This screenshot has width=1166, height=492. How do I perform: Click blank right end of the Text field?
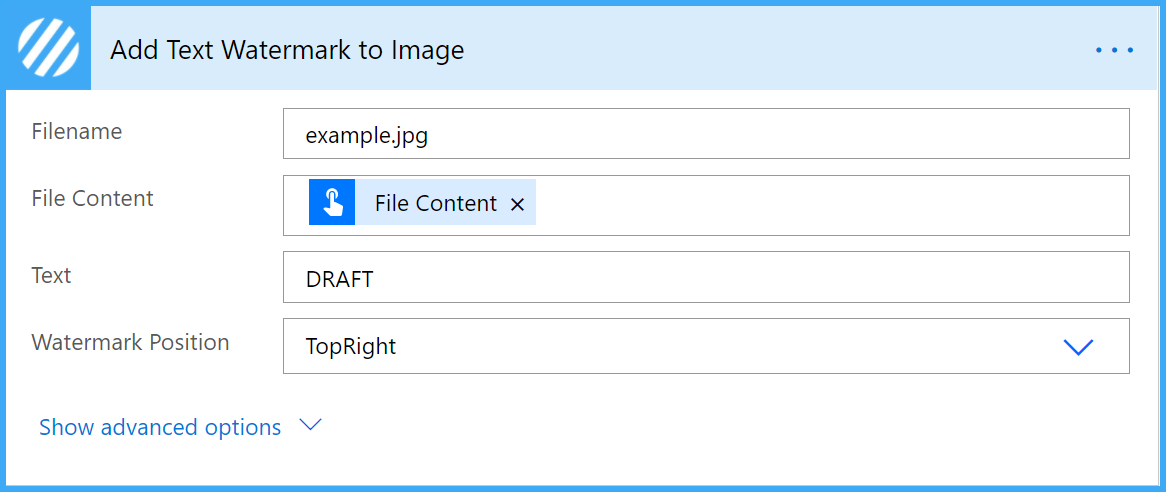click(967, 277)
